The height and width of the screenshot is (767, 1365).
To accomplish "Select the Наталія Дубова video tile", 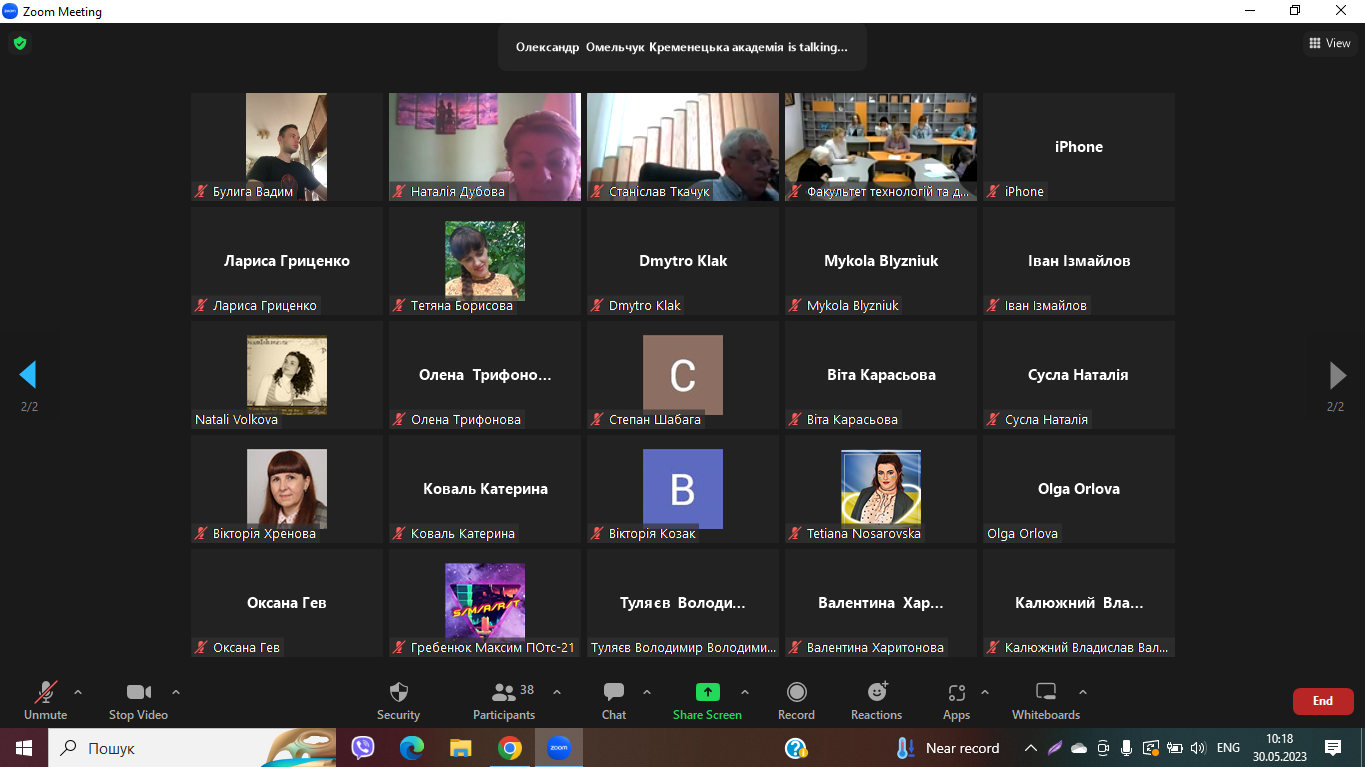I will pyautogui.click(x=484, y=147).
